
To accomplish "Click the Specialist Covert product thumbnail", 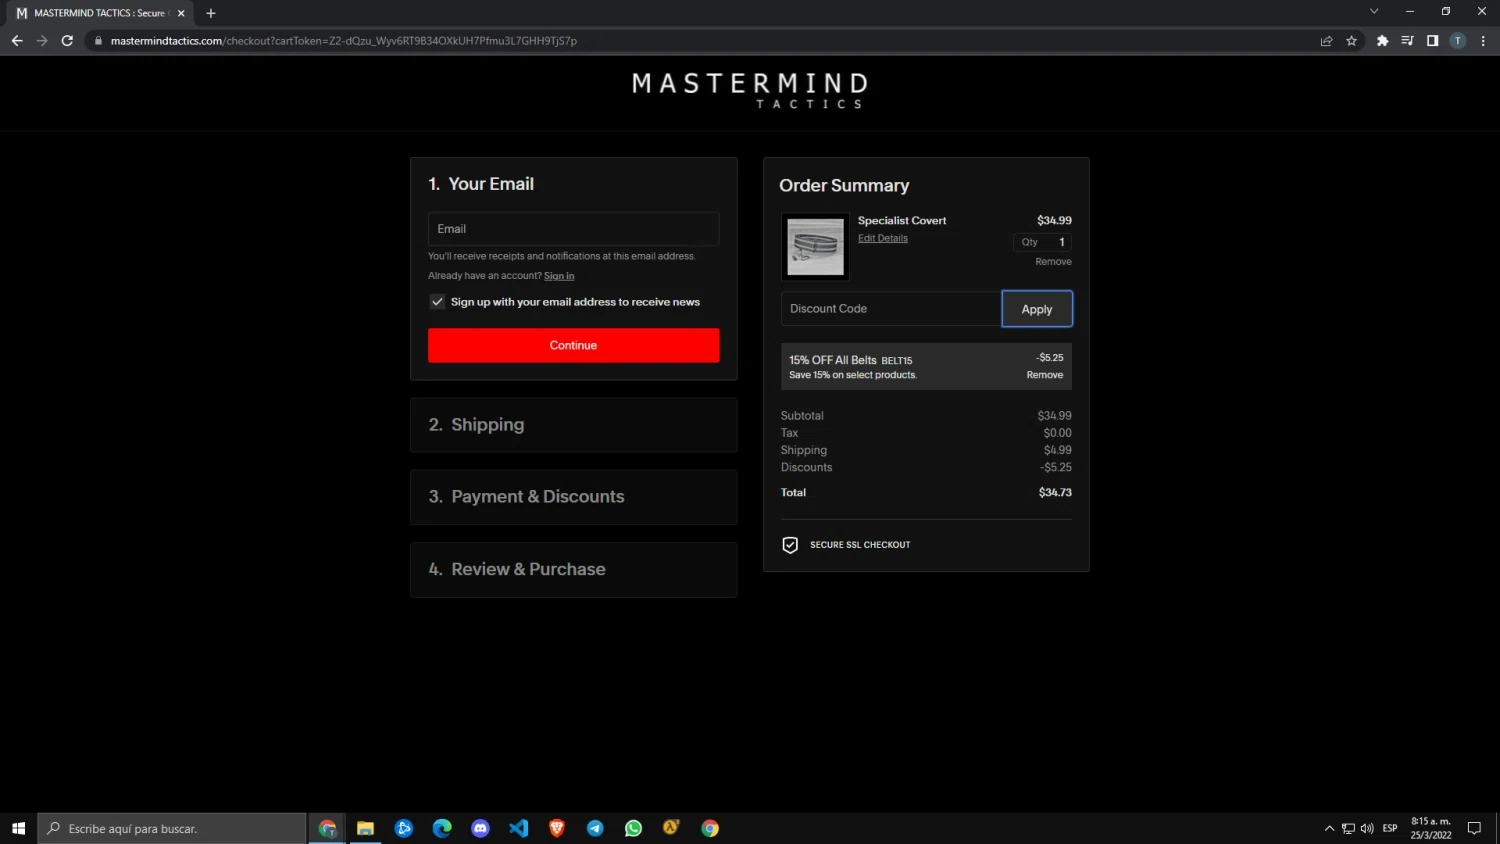I will coord(815,246).
